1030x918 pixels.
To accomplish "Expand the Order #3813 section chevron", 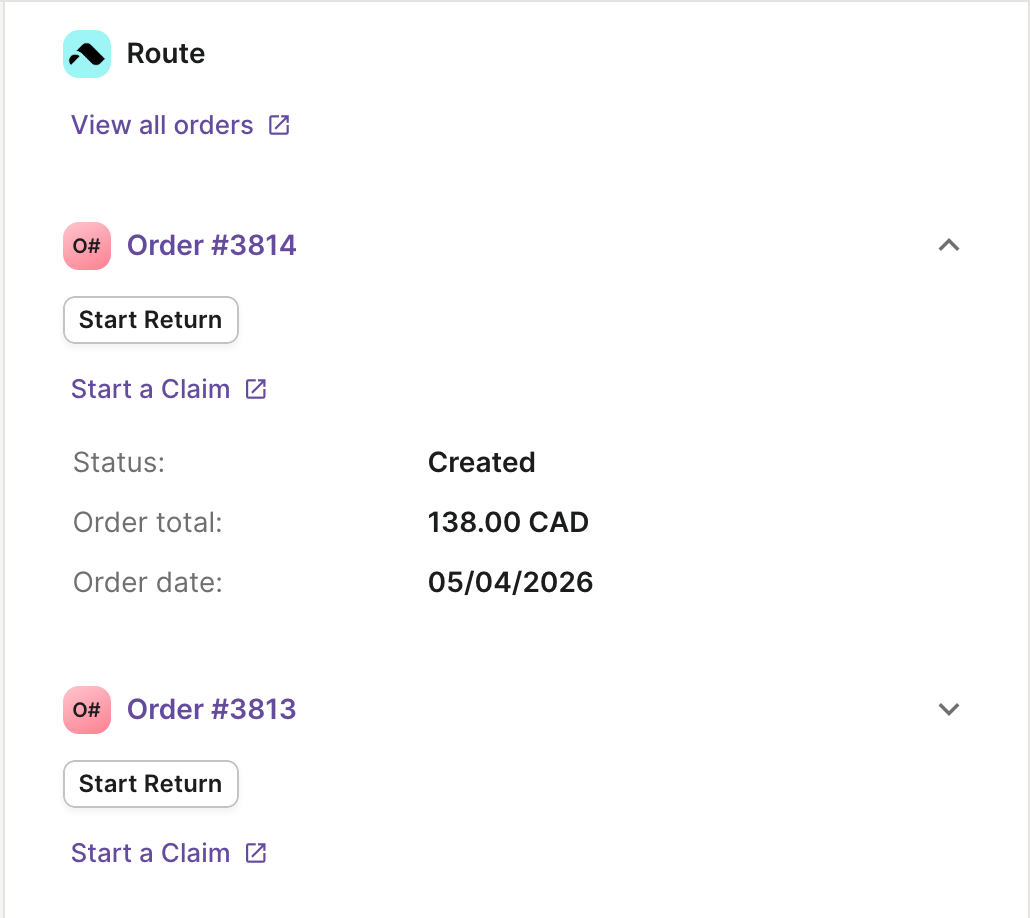I will click(x=949, y=709).
